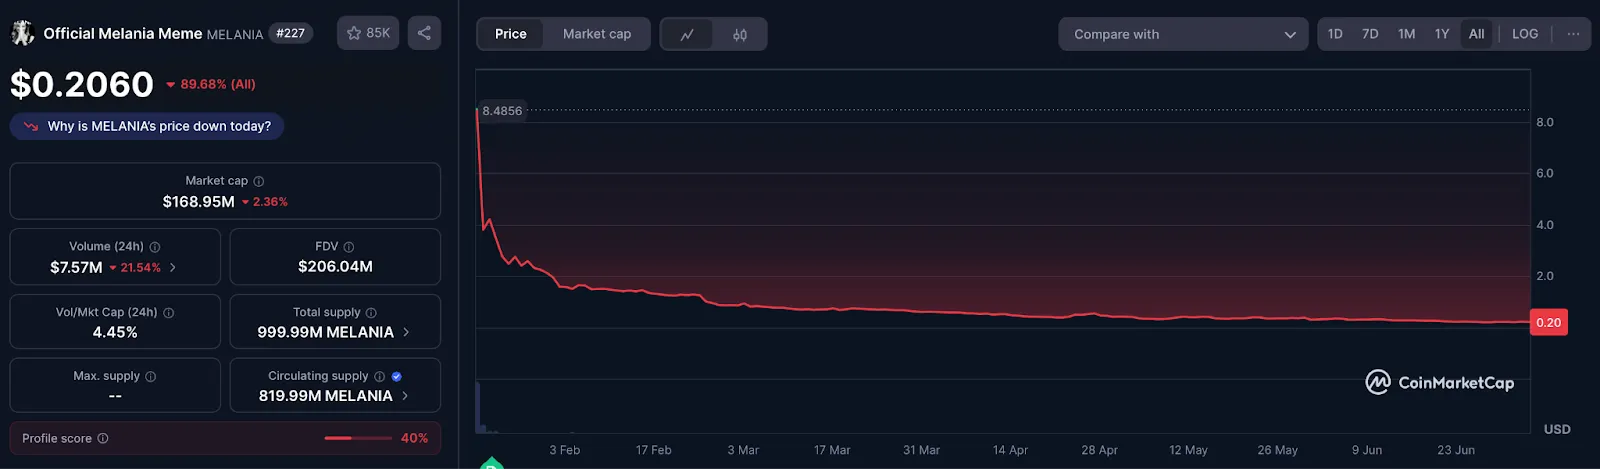This screenshot has height=469, width=1600.
Task: Click the verified badge on Circulating supply
Action: click(397, 377)
